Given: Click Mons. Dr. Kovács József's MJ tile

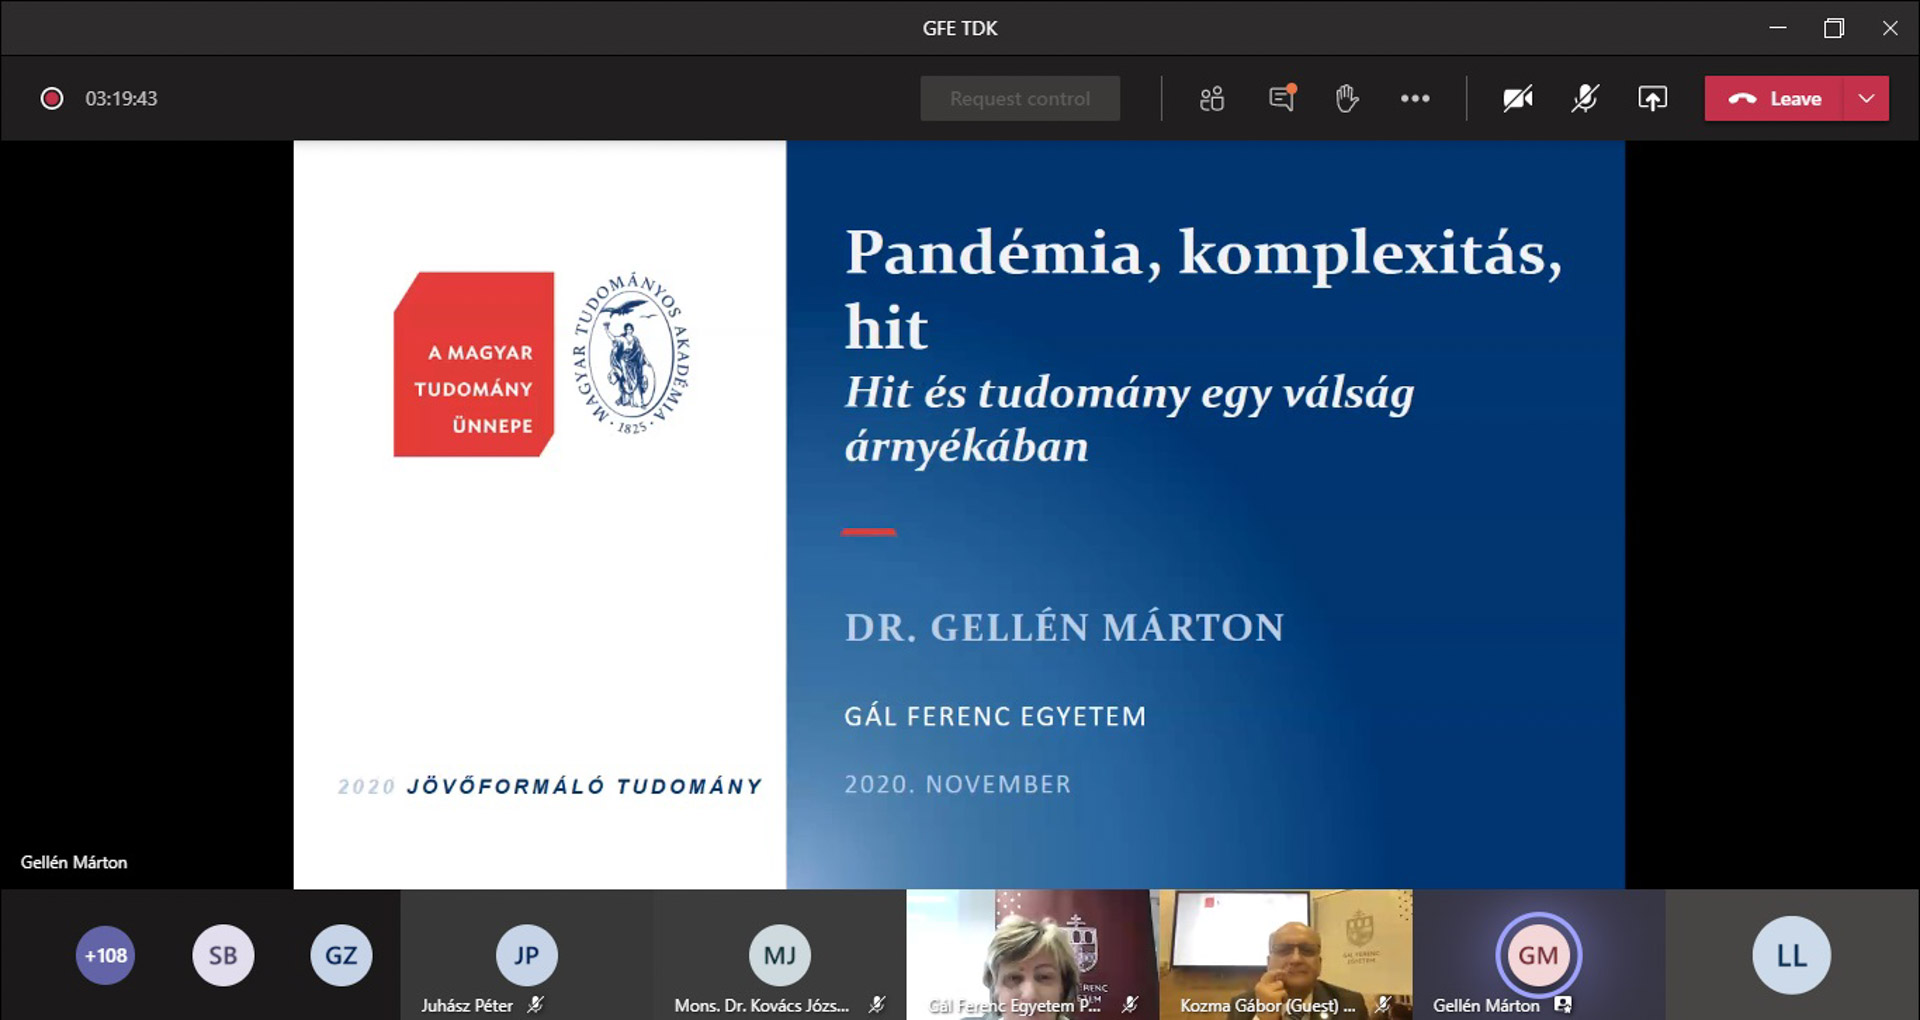Looking at the screenshot, I should point(779,955).
